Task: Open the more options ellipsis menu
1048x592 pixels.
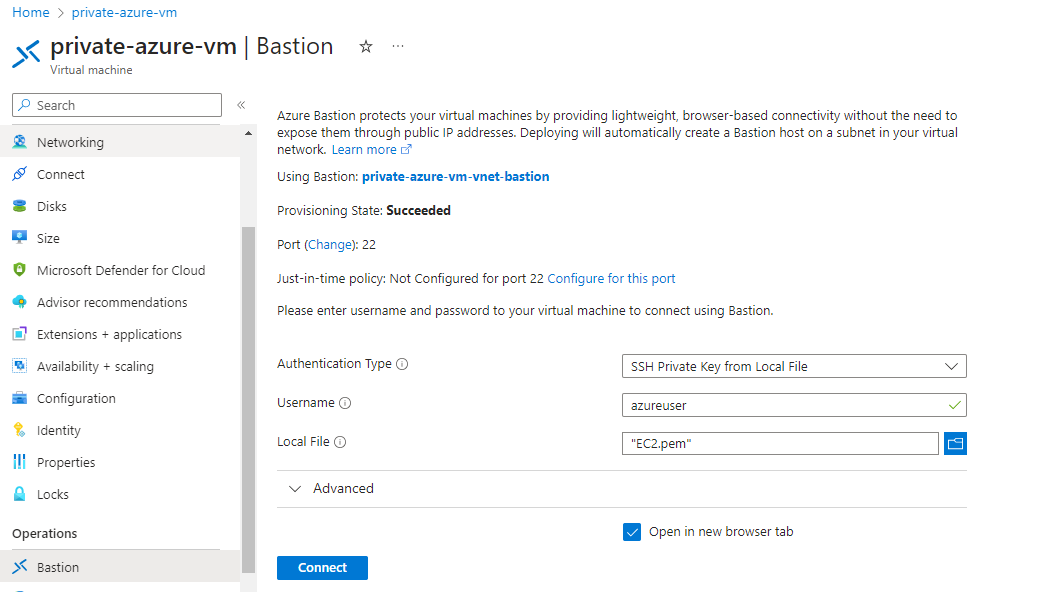Action: [x=398, y=47]
